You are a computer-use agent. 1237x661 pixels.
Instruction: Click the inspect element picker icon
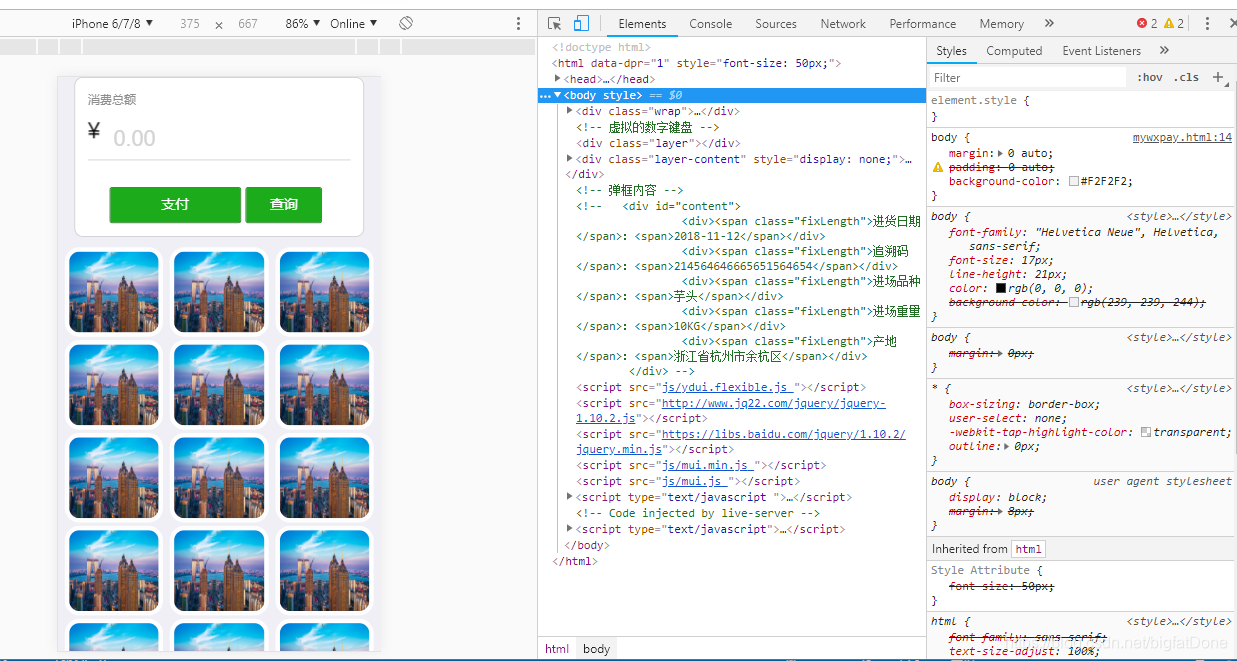coord(555,23)
